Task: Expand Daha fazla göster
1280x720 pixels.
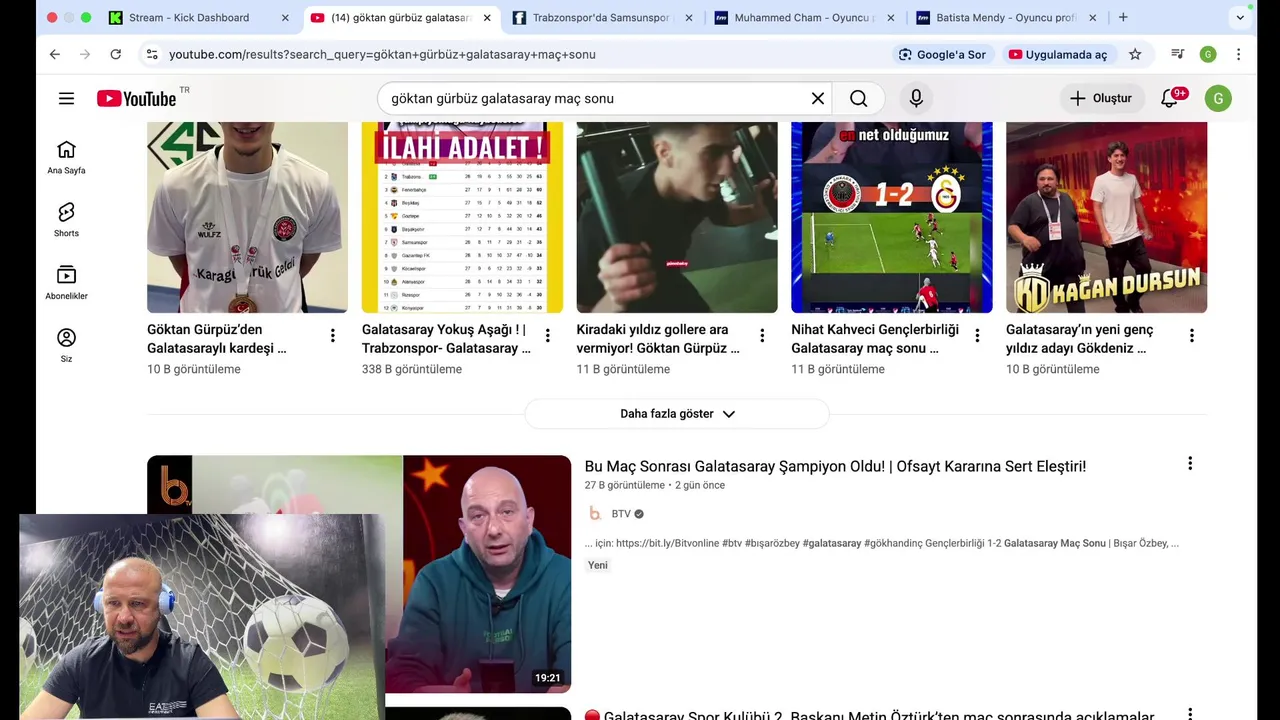Action: coord(677,414)
